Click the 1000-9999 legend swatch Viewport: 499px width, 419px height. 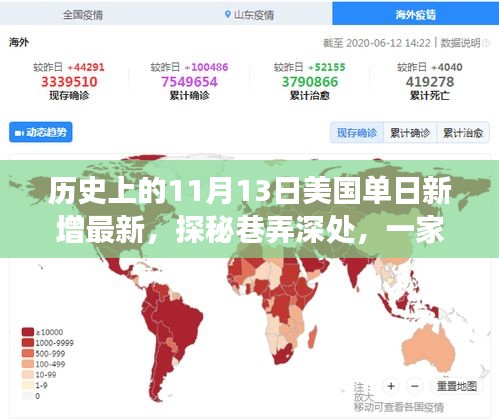[x=28, y=343]
